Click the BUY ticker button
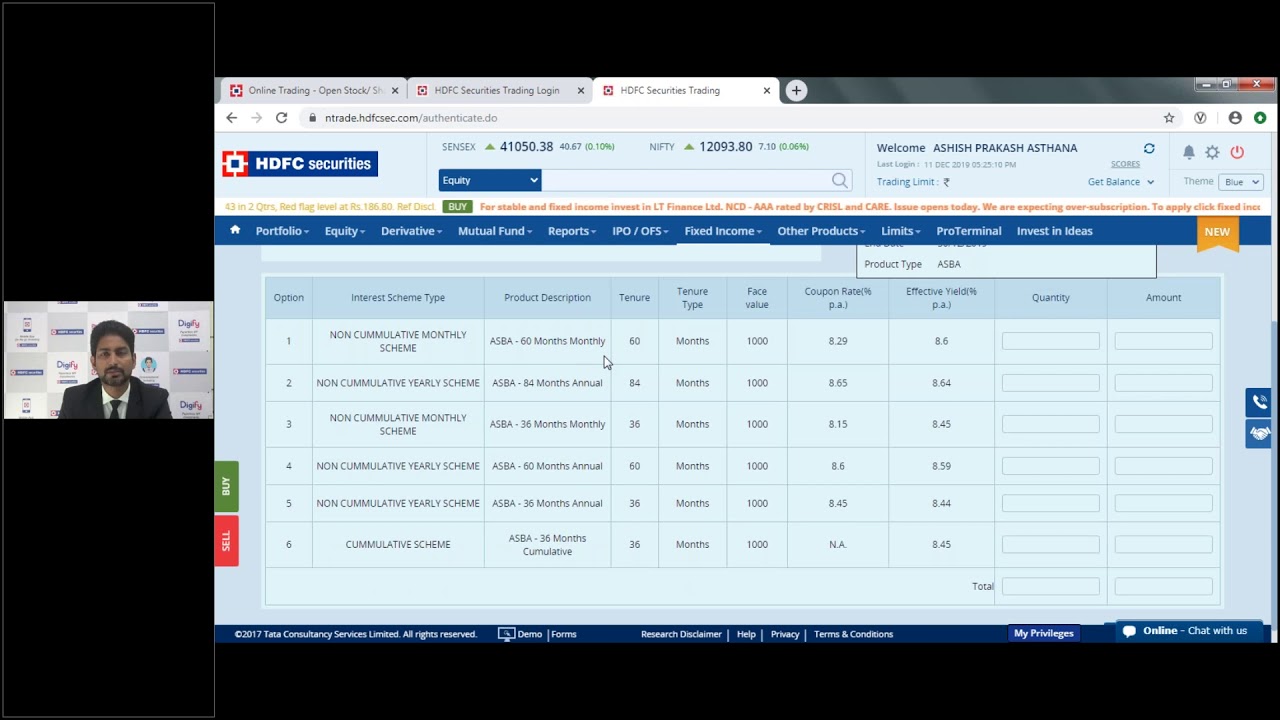Image resolution: width=1280 pixels, height=720 pixels. [x=458, y=207]
